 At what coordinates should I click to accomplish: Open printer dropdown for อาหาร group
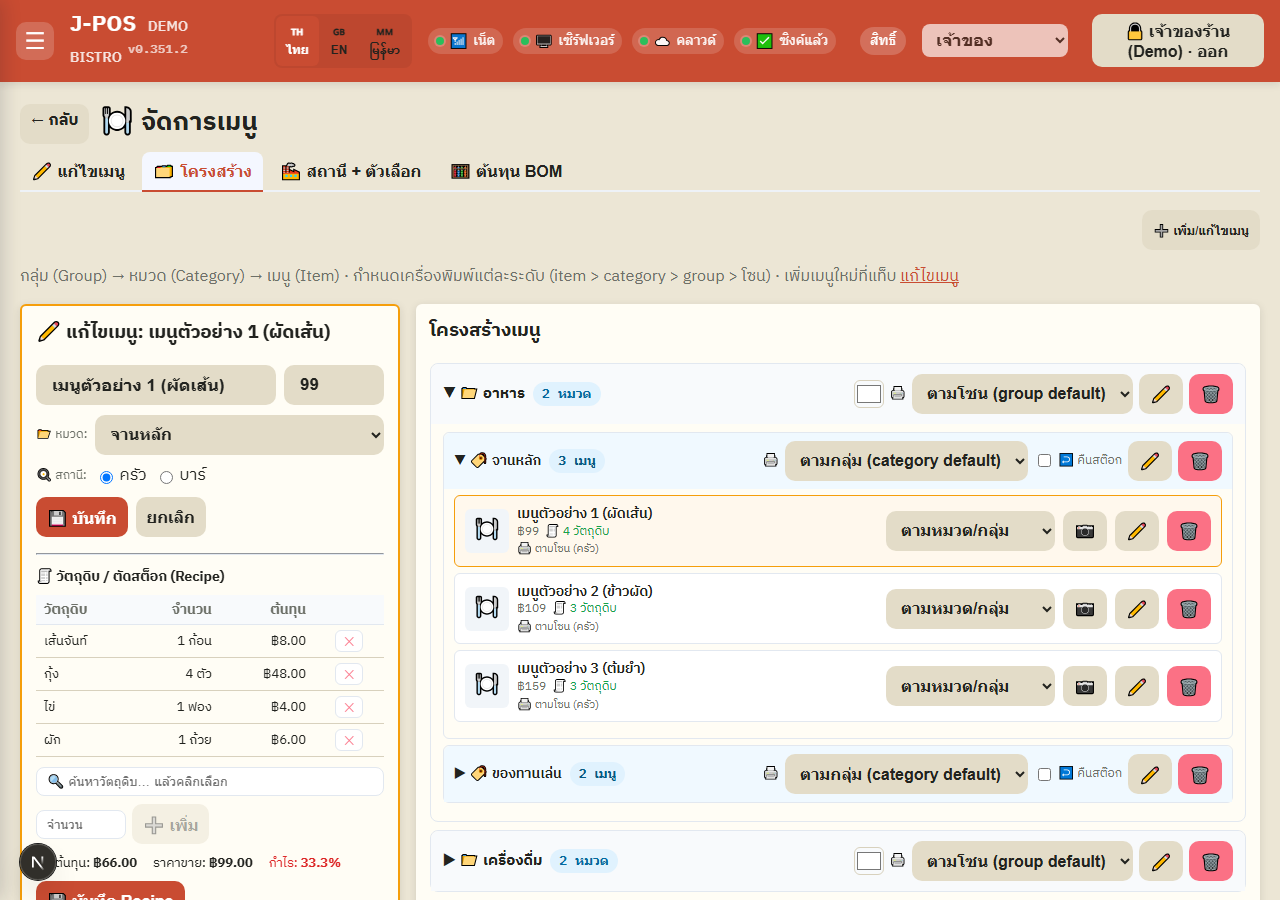pyautogui.click(x=1022, y=394)
